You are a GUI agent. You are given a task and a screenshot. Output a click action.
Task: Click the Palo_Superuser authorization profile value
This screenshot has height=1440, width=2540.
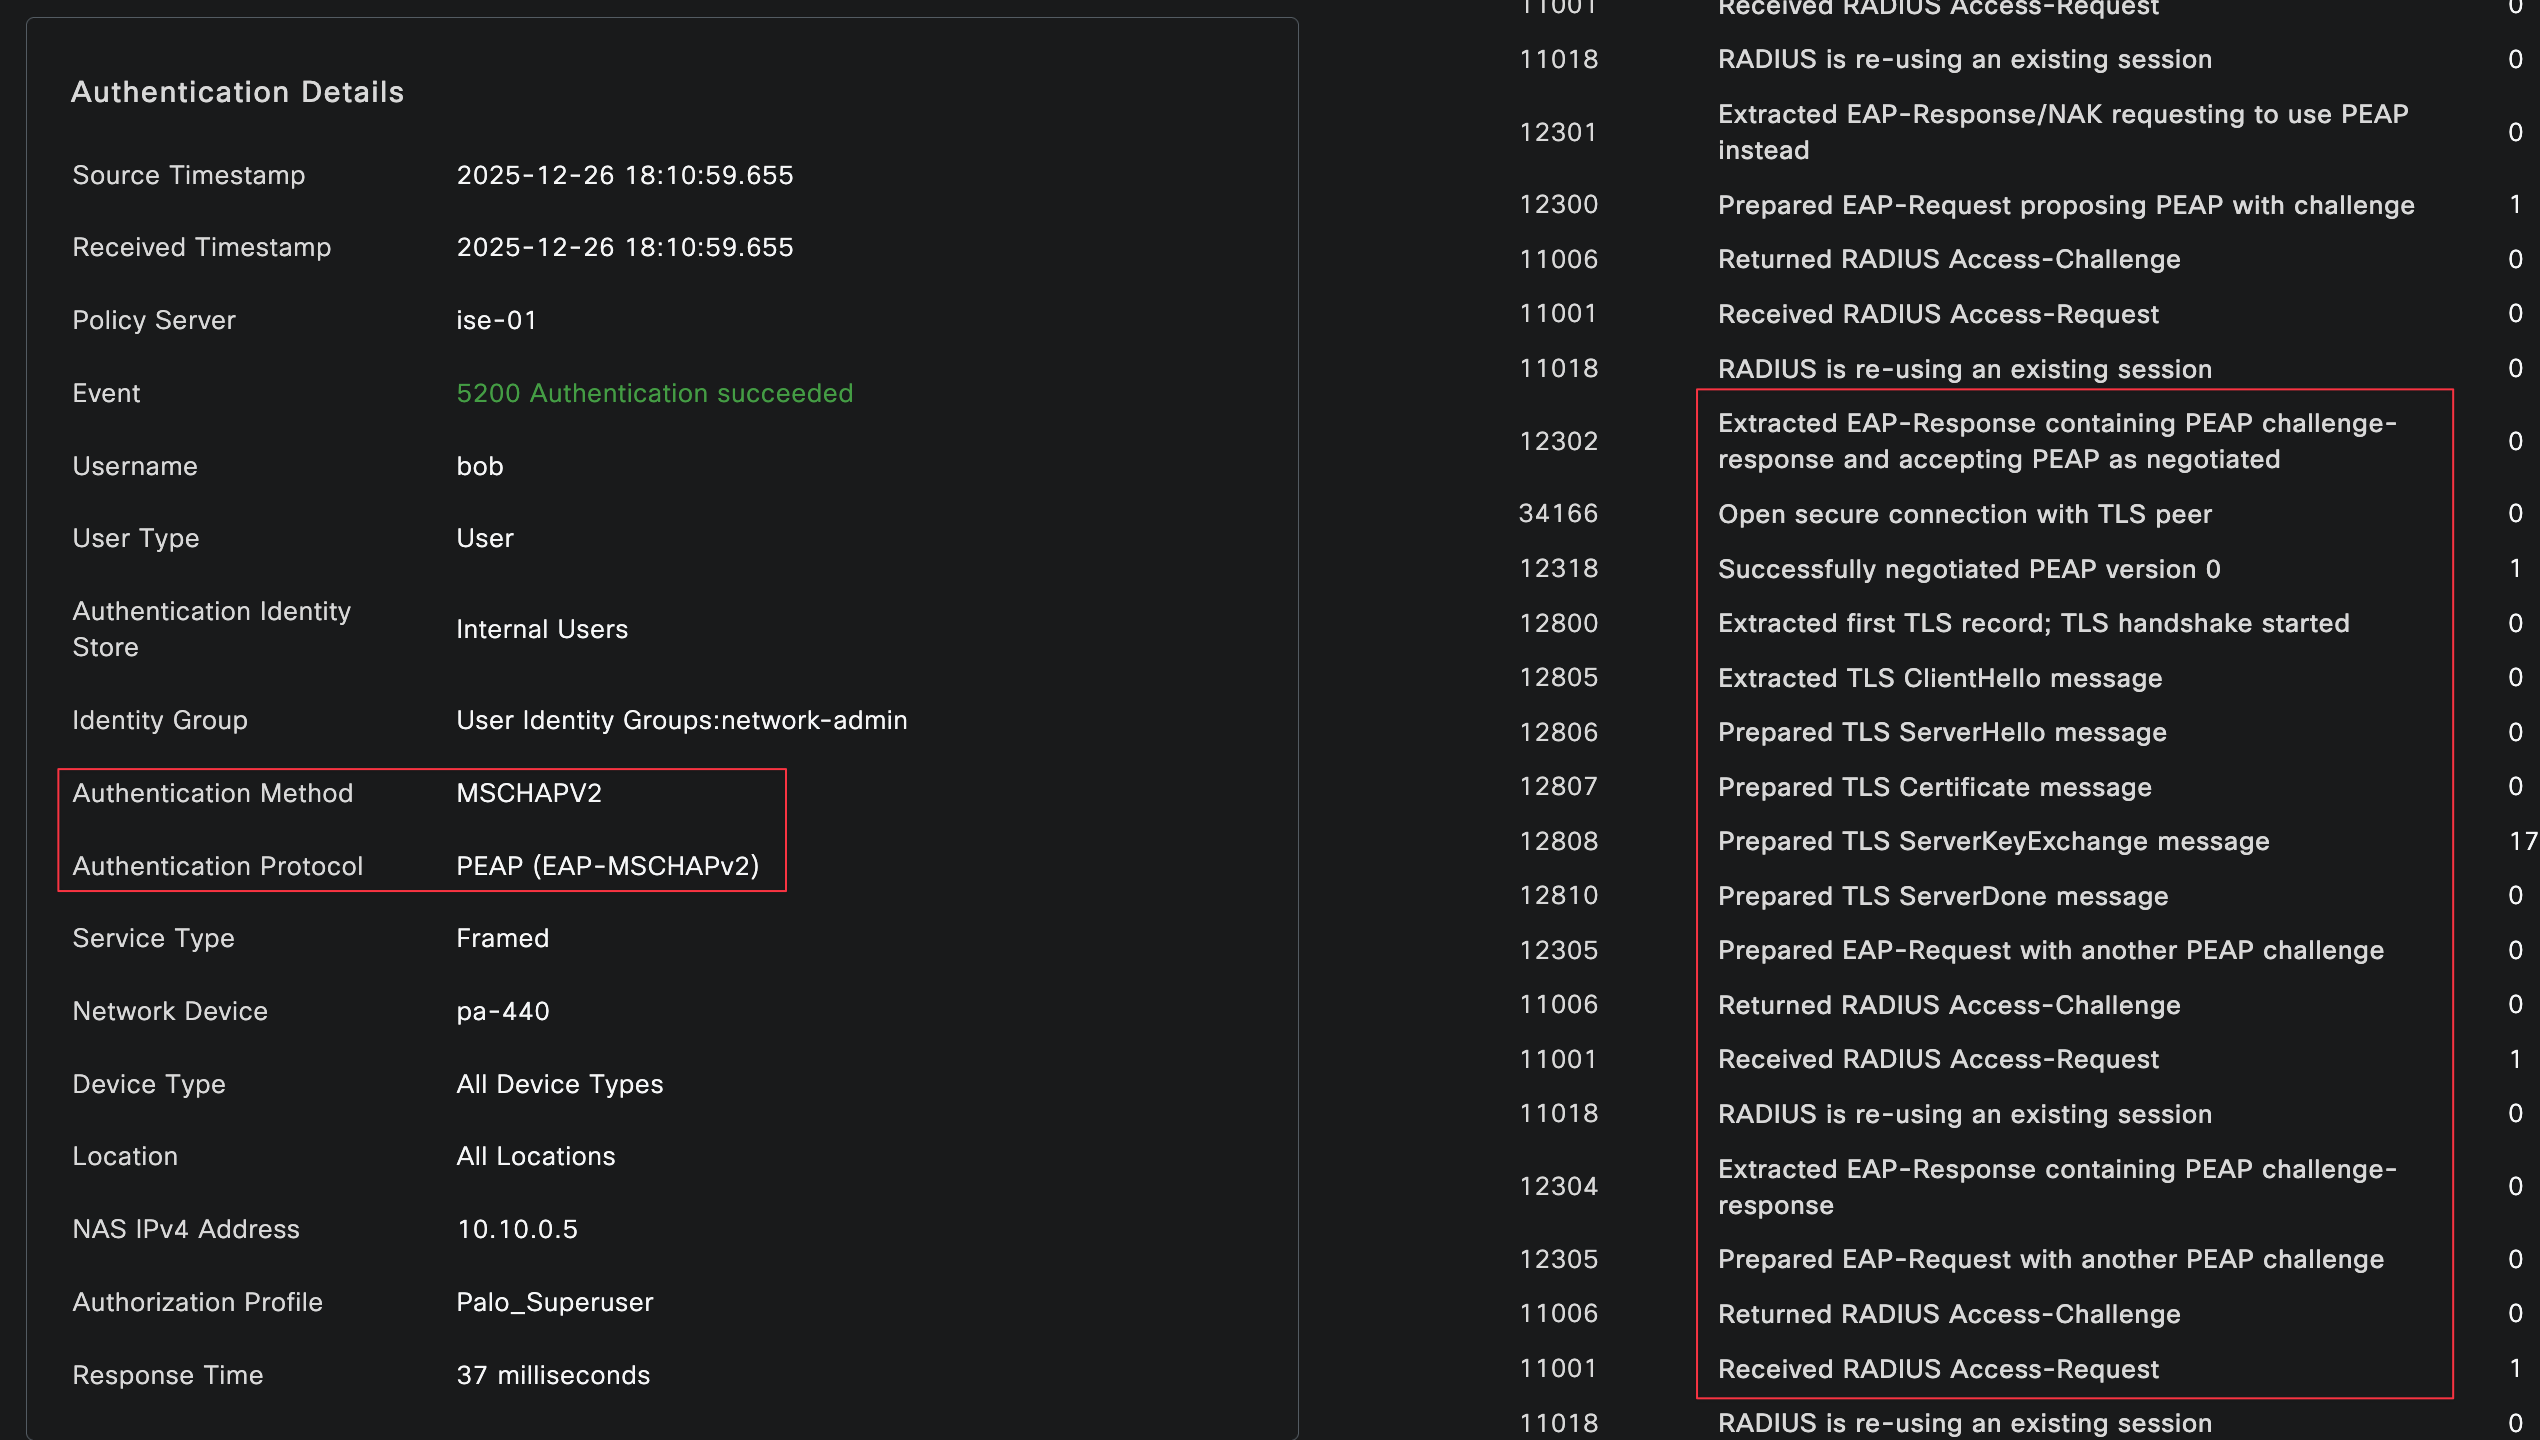point(554,1302)
